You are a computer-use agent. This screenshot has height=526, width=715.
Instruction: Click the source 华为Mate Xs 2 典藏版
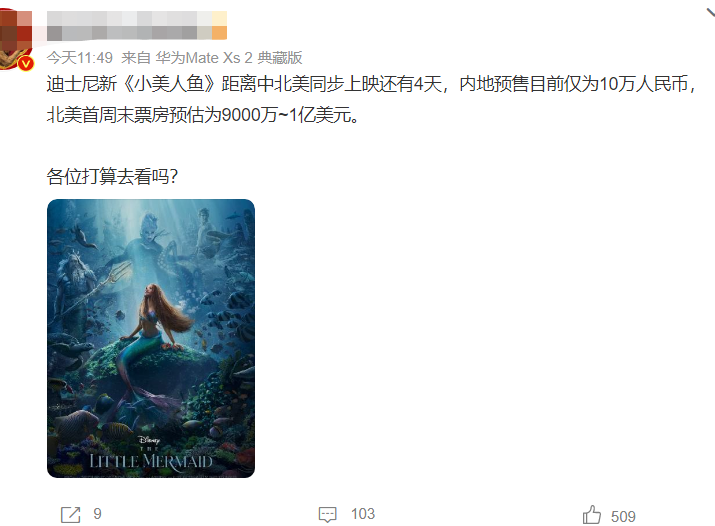pyautogui.click(x=229, y=58)
